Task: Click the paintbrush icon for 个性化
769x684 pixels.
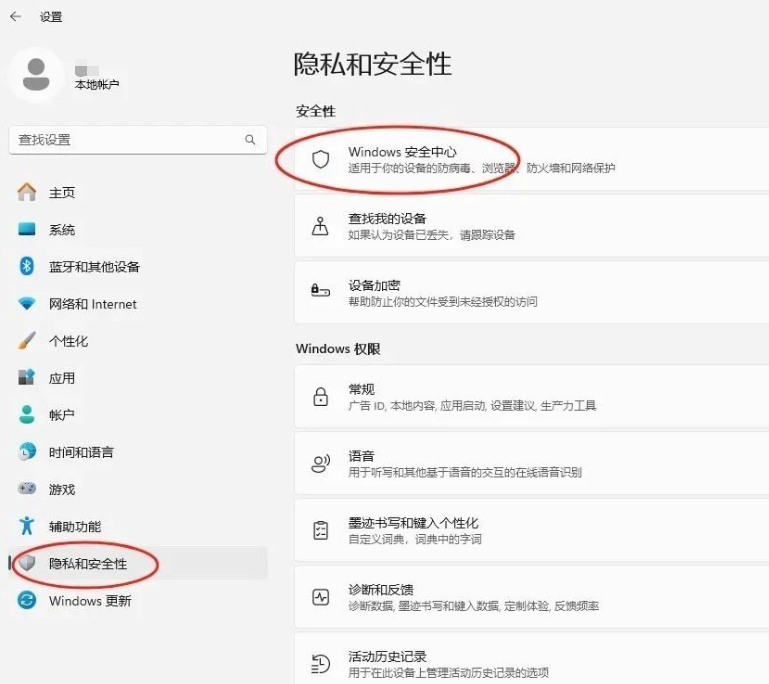Action: tap(26, 341)
